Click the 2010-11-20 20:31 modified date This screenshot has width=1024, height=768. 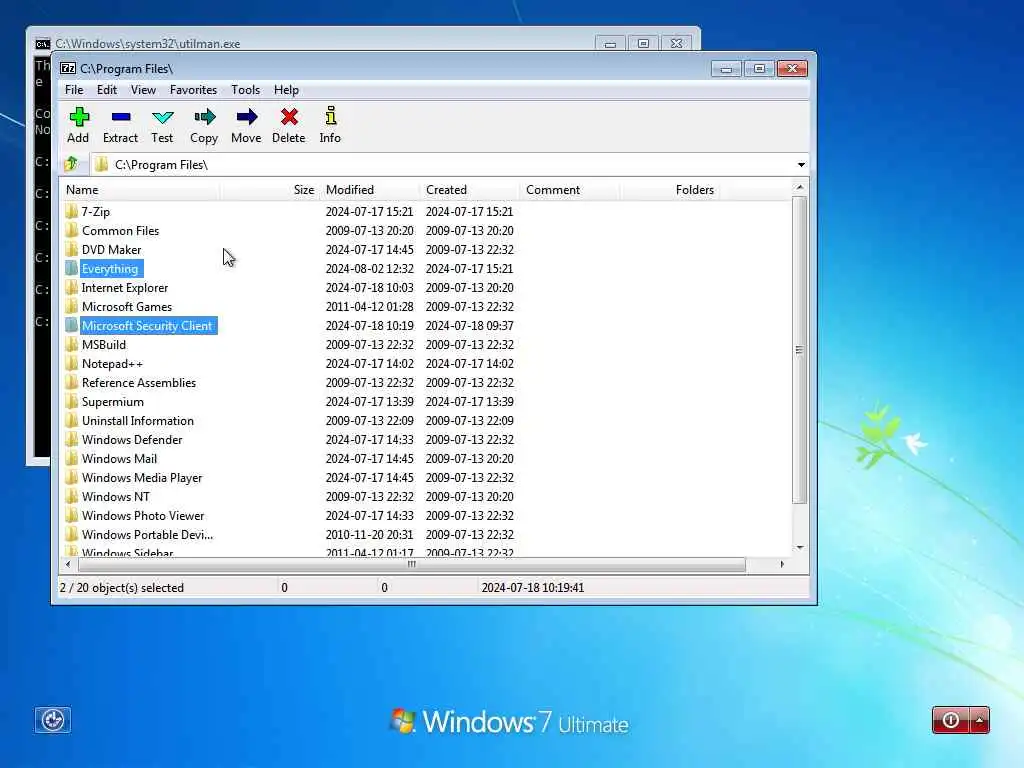coord(370,534)
